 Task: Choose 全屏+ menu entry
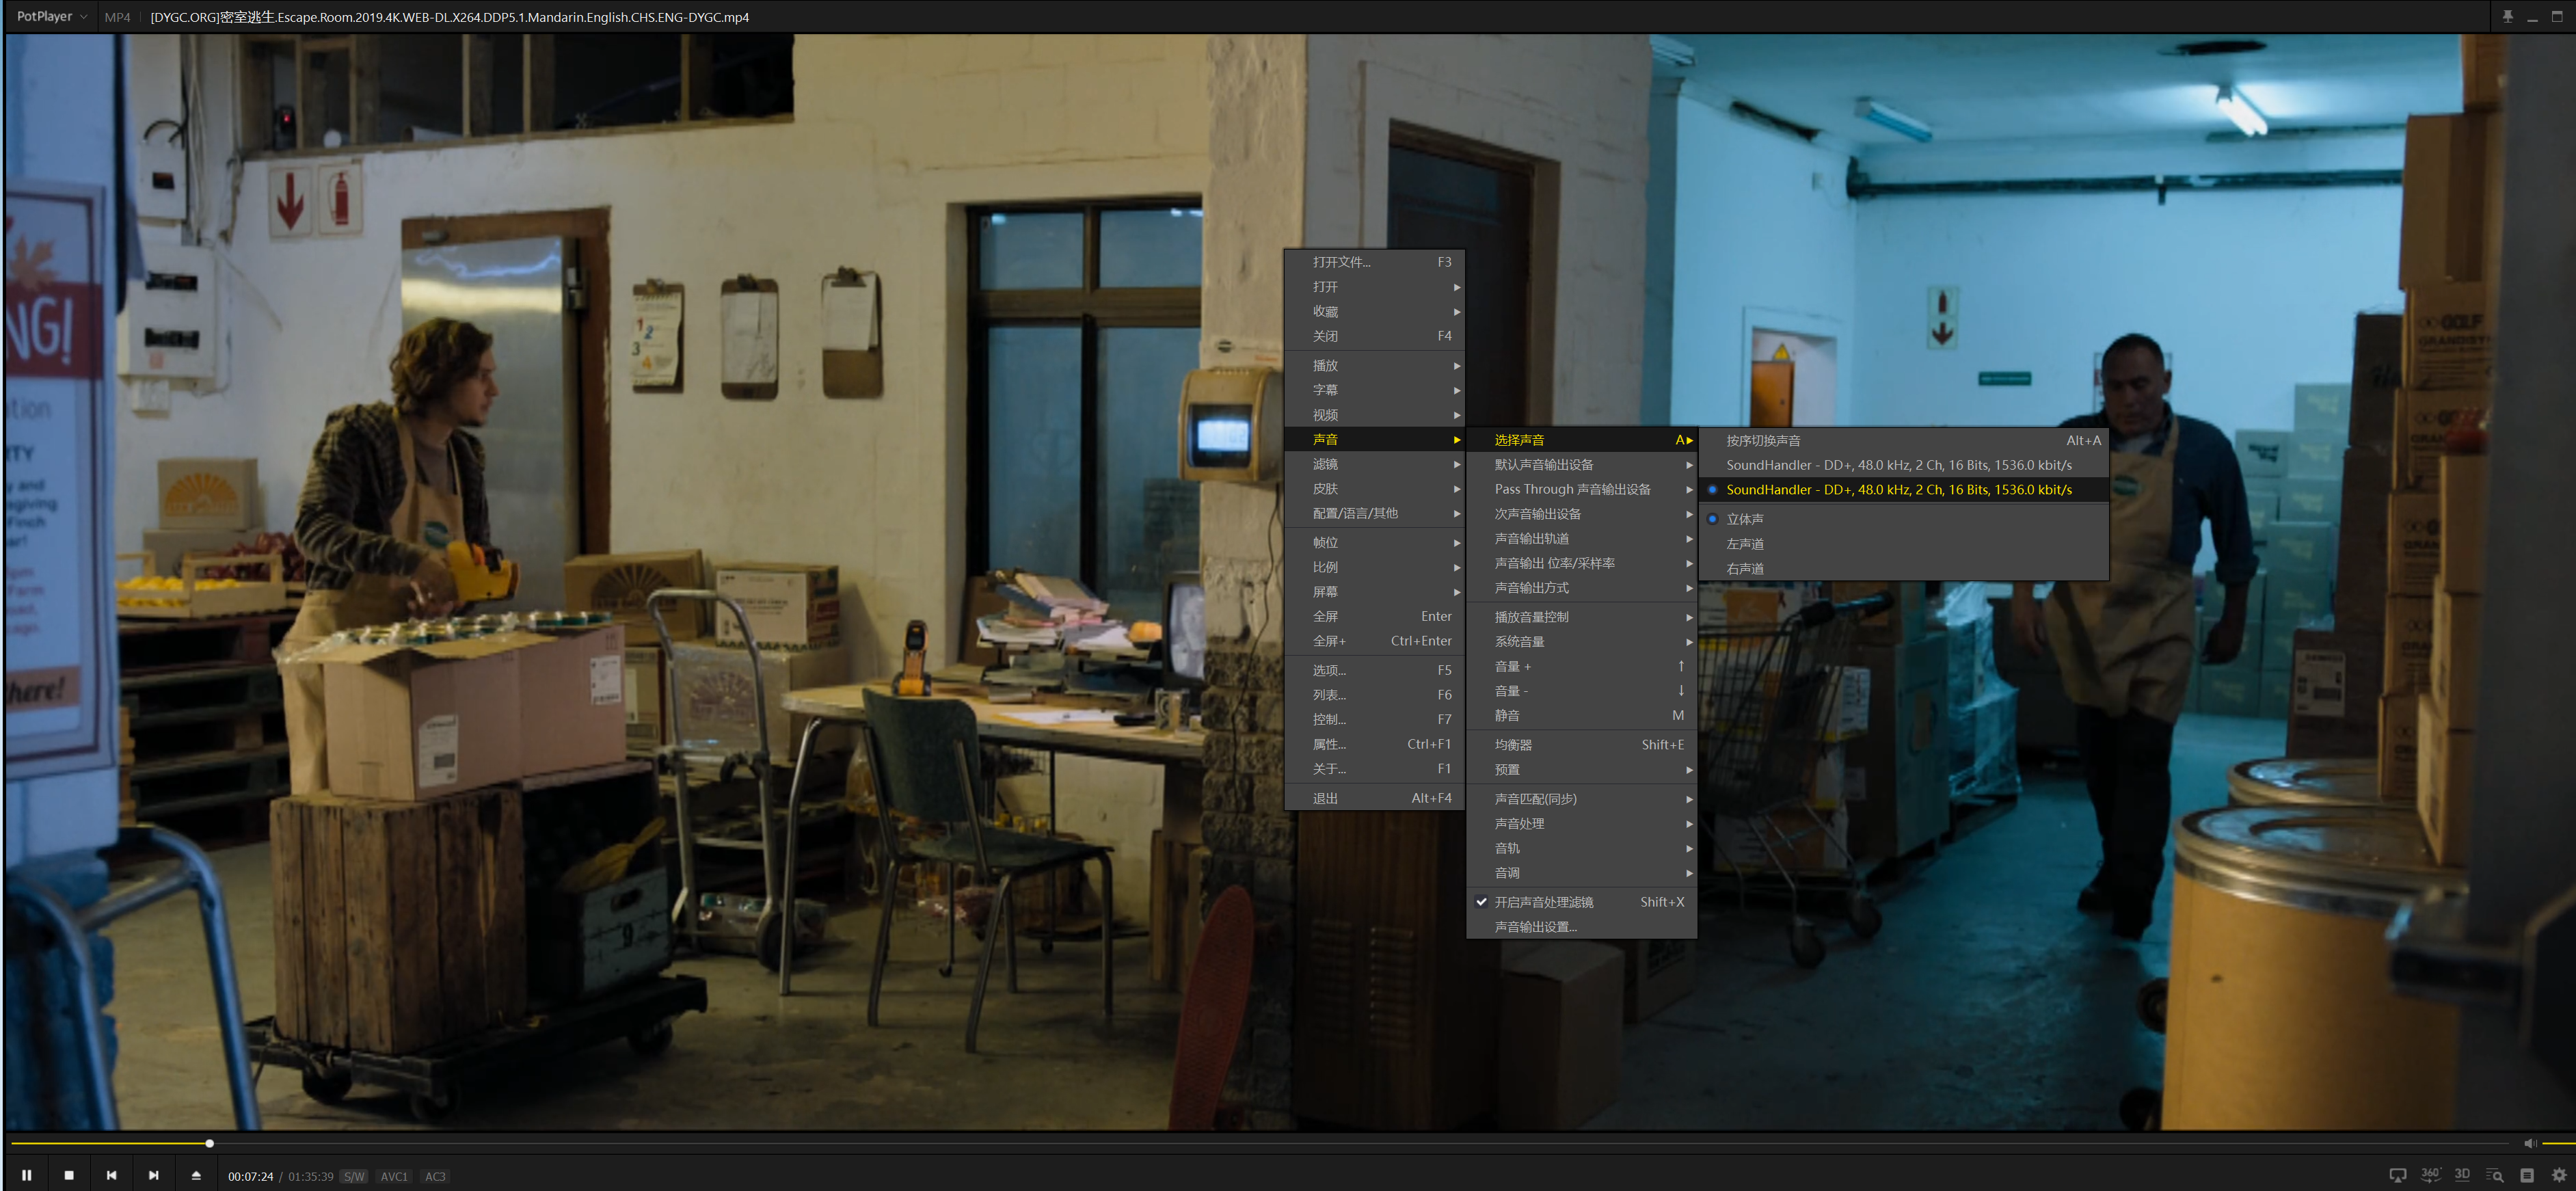1376,641
